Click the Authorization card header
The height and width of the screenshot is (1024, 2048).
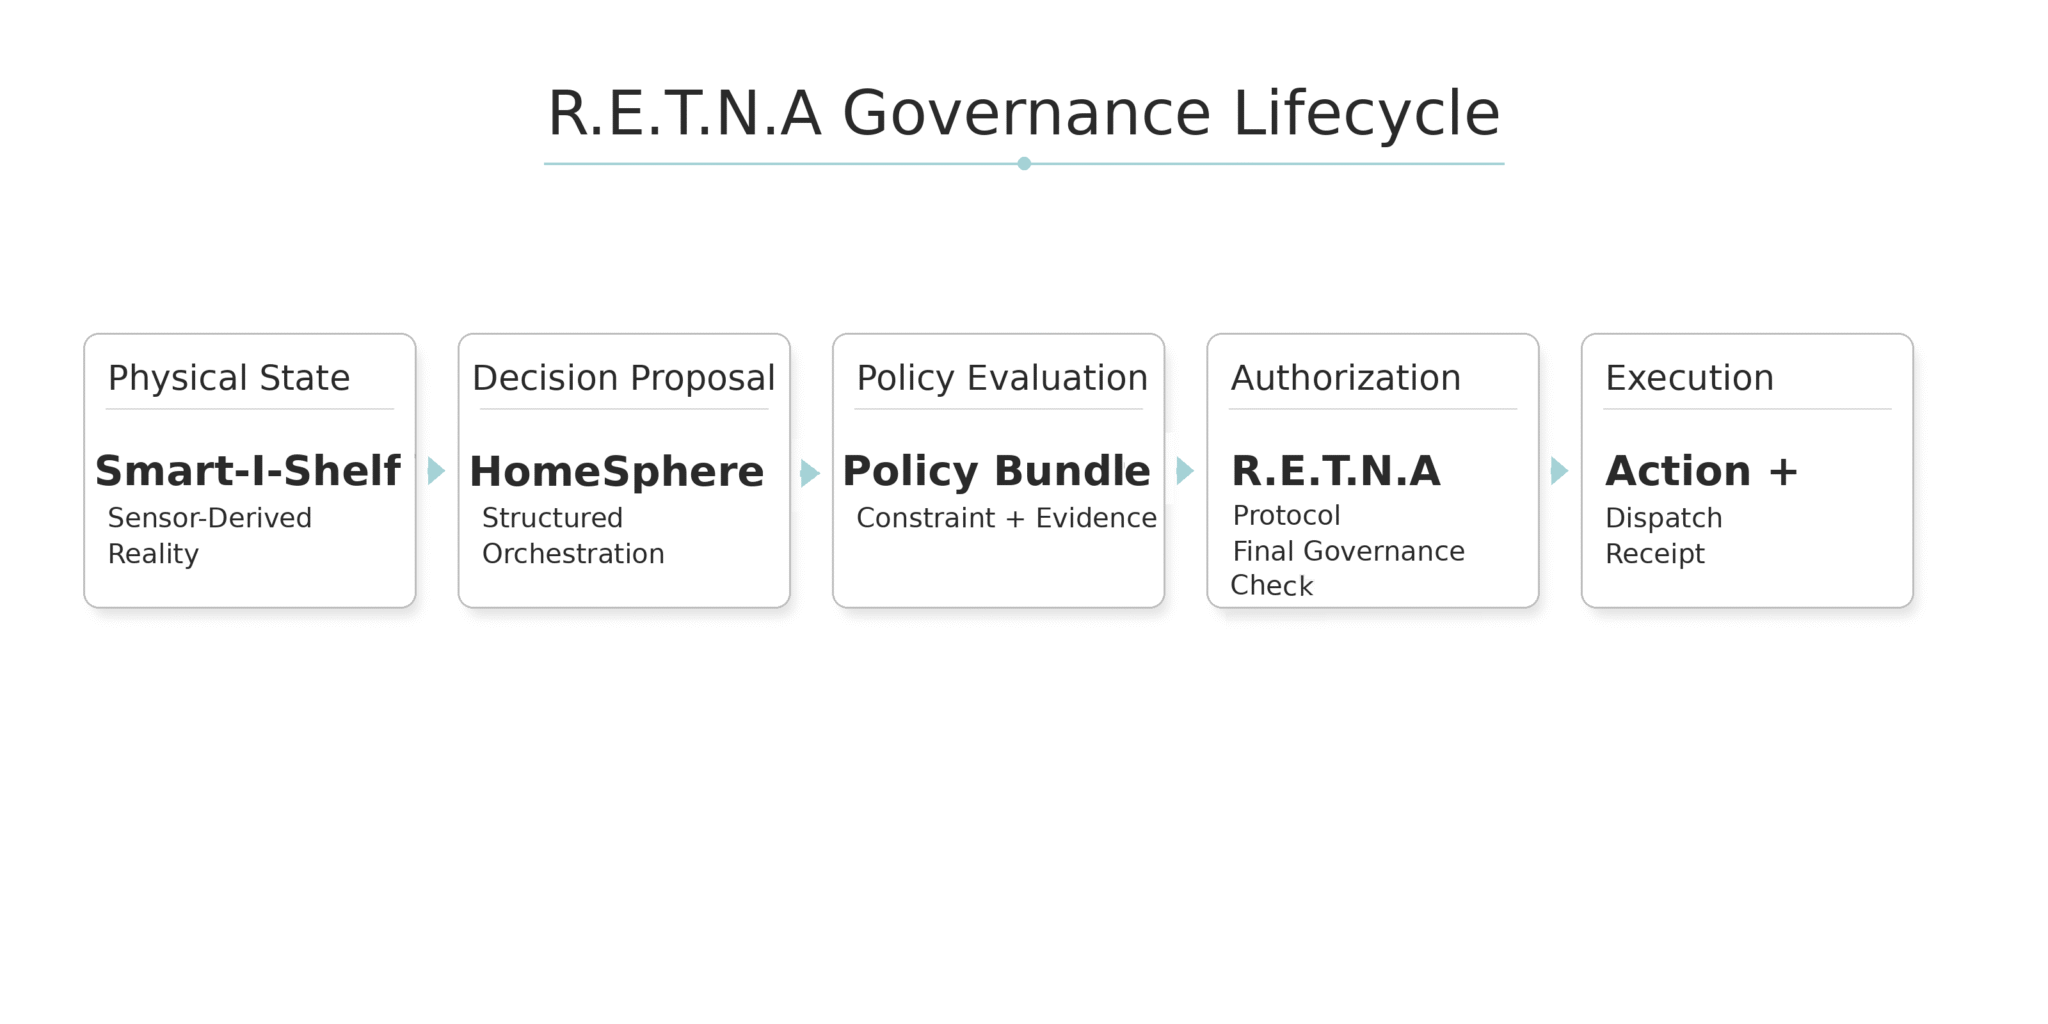point(1345,378)
